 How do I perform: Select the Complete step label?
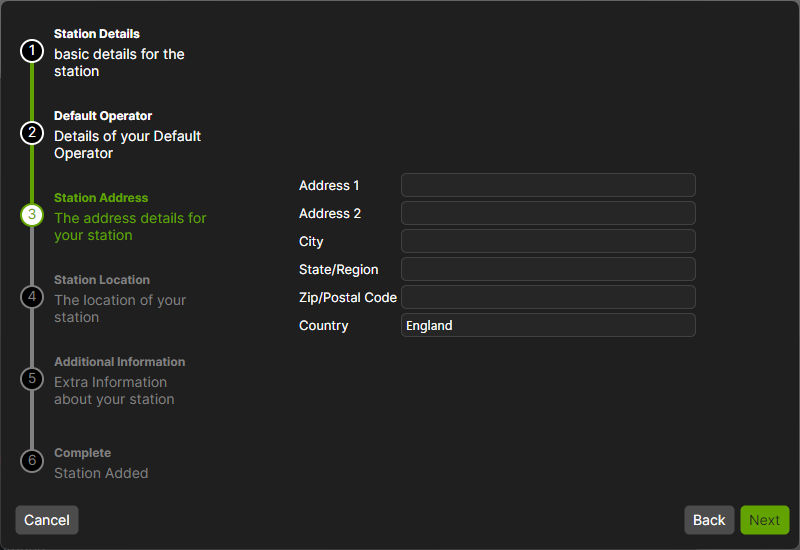click(82, 453)
